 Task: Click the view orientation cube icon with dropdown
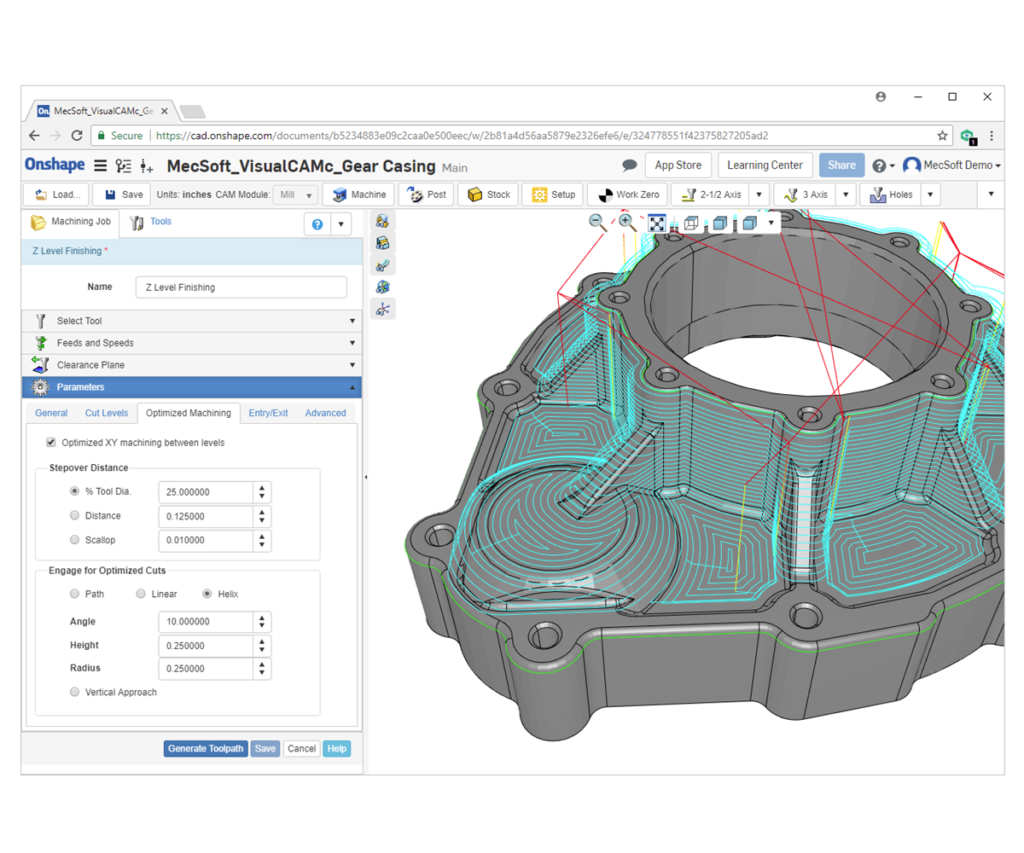[x=750, y=223]
